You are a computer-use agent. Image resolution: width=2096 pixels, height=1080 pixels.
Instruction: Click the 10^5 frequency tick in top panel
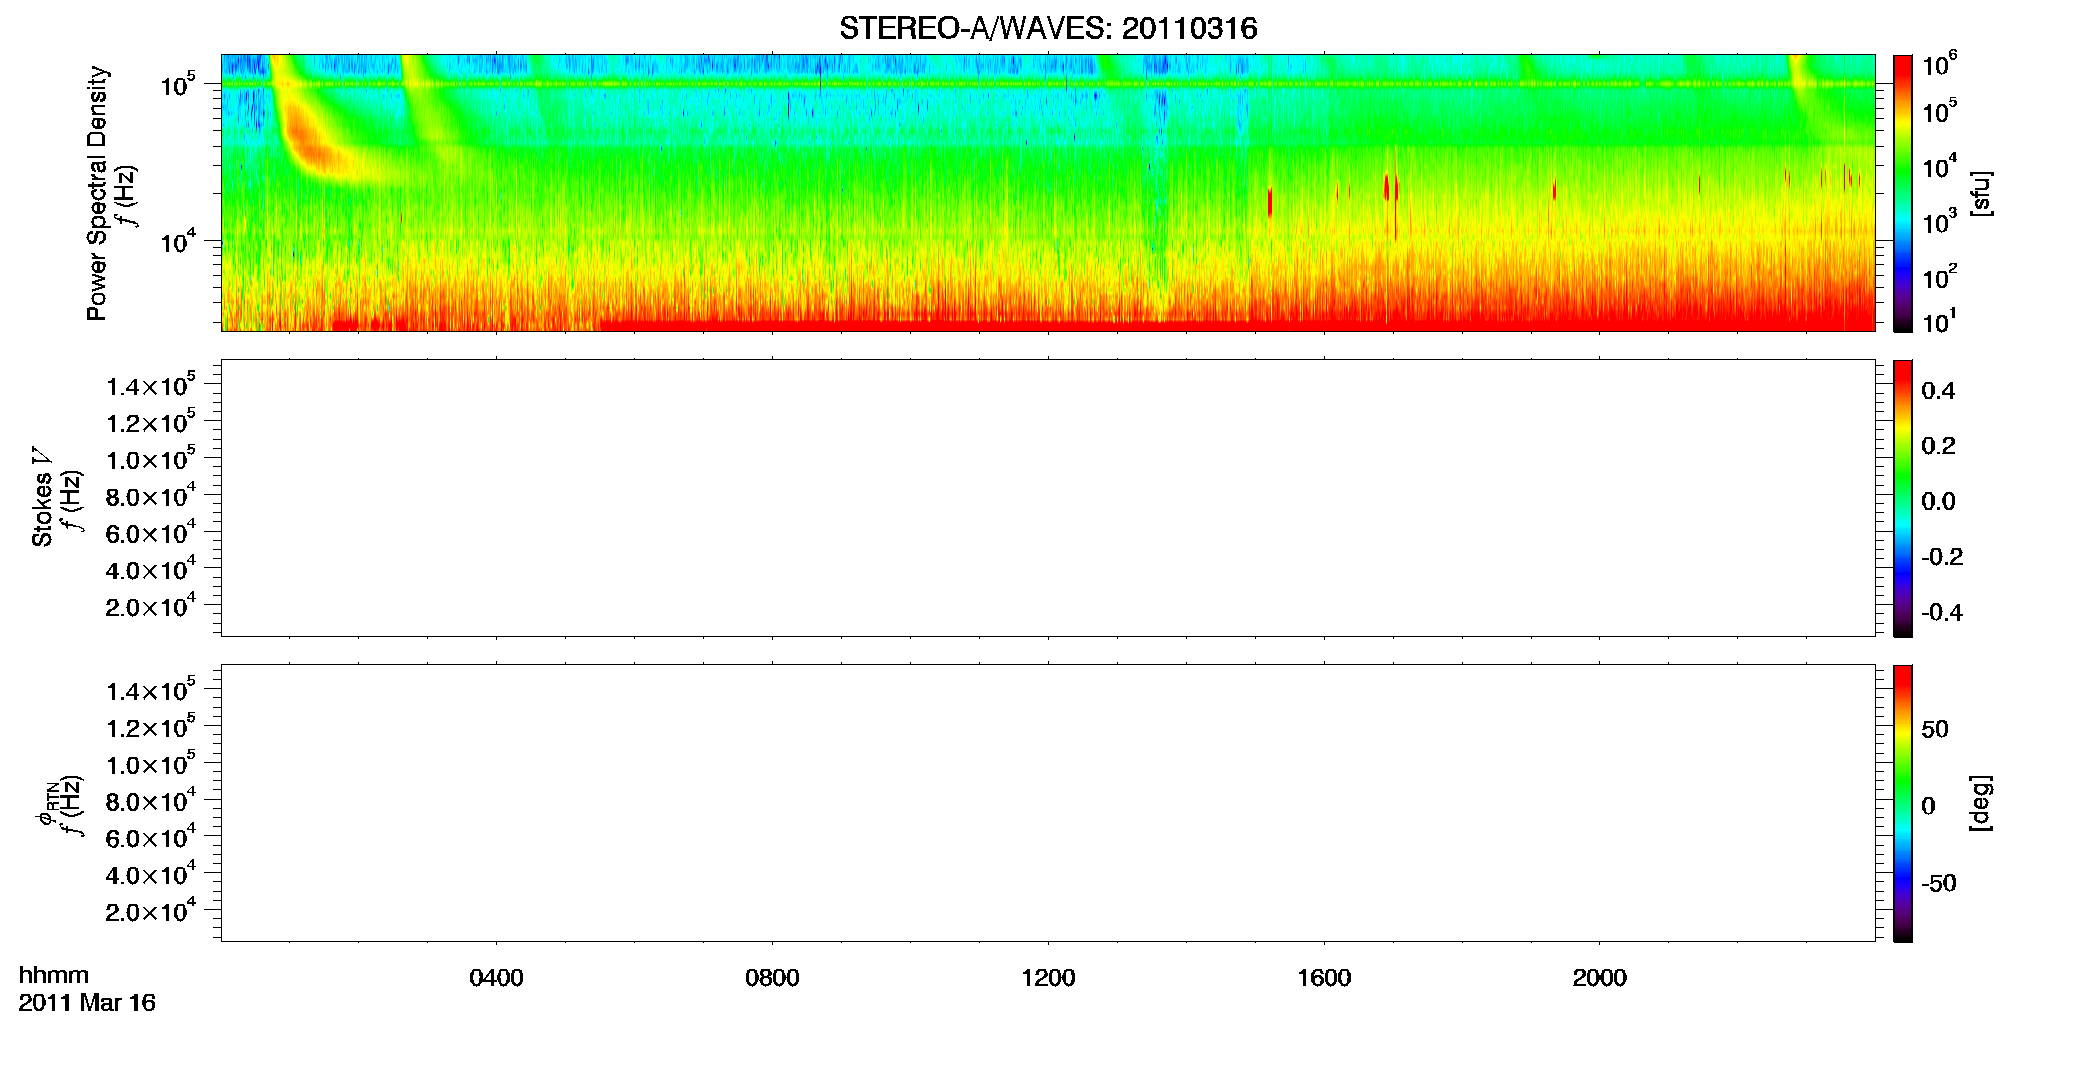[178, 85]
